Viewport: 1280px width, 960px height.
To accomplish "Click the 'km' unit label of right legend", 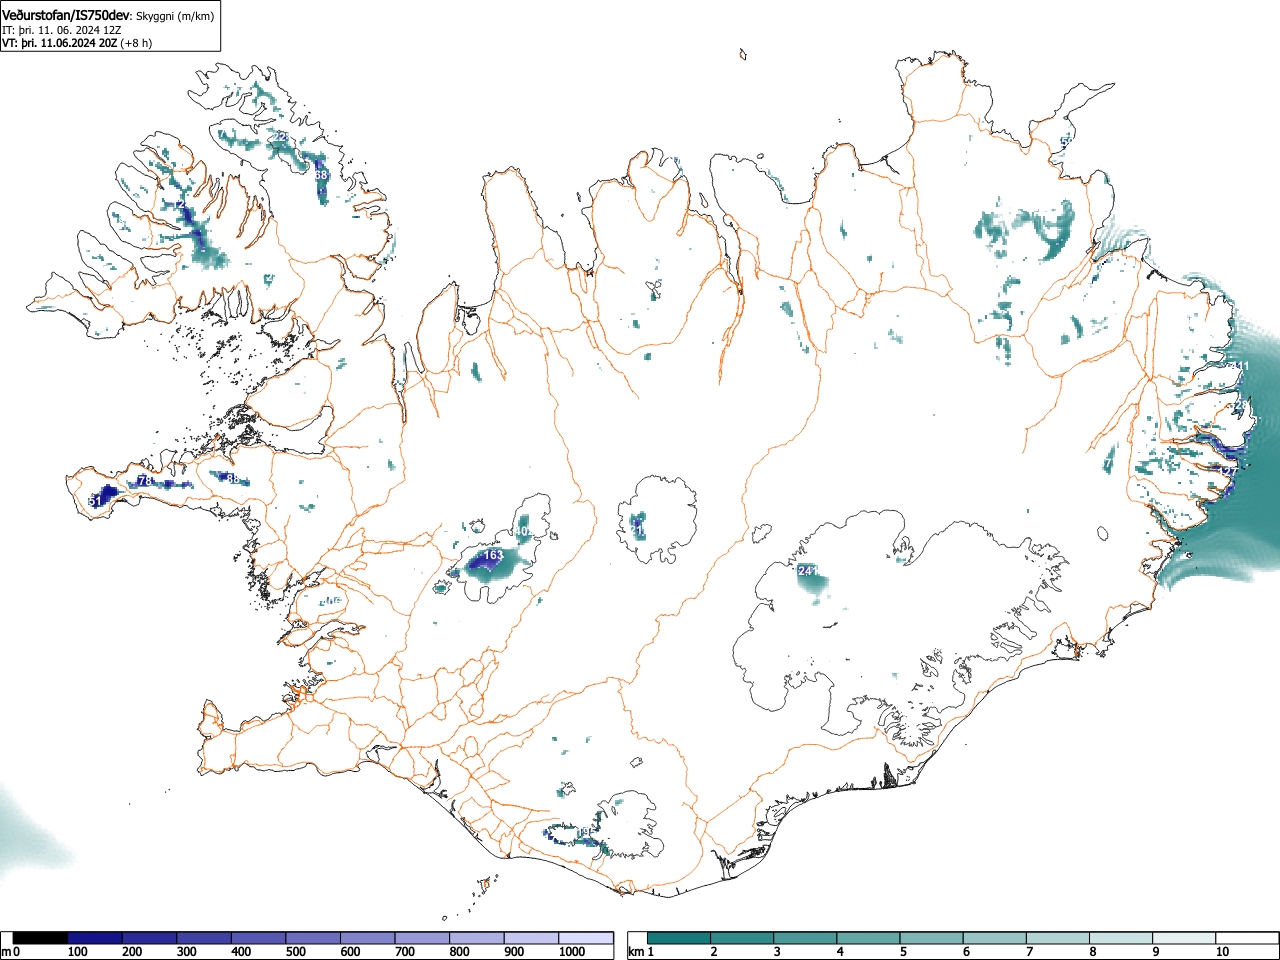I will [x=636, y=952].
